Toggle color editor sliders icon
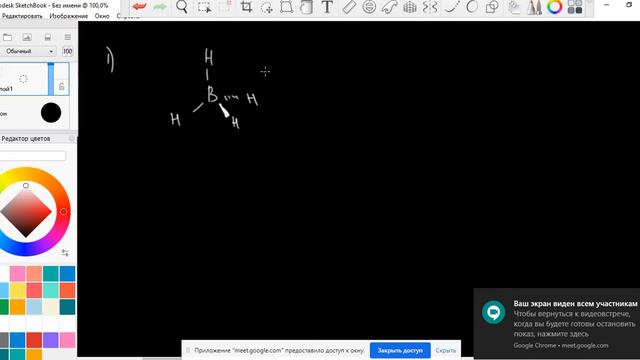 (x=65, y=253)
